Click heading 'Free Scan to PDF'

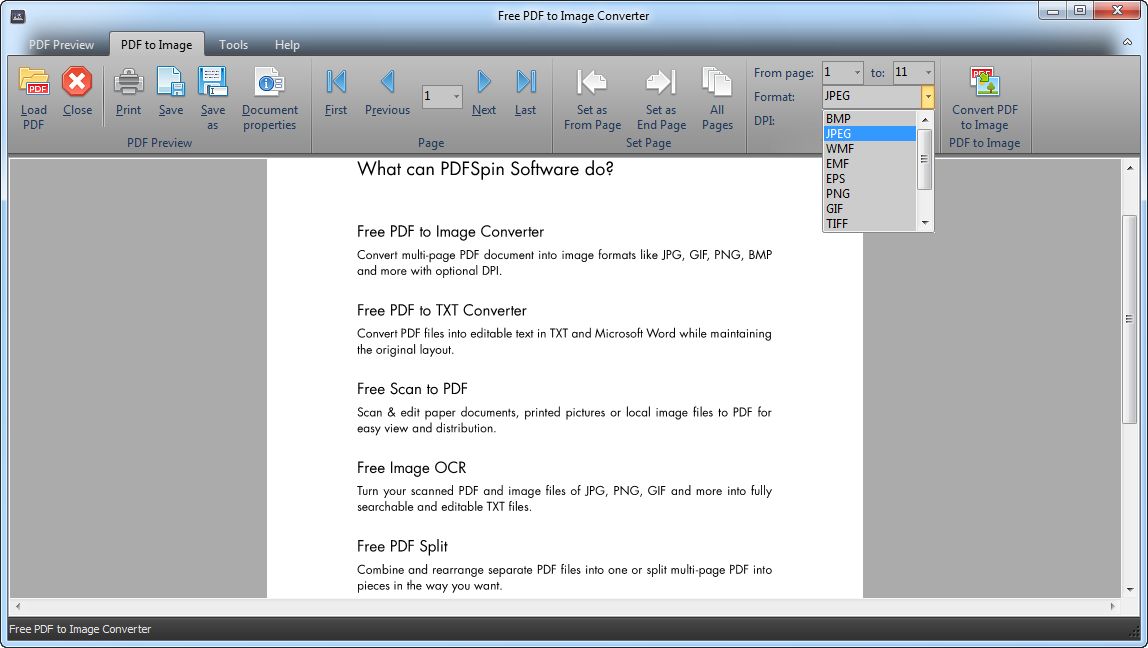coord(411,389)
